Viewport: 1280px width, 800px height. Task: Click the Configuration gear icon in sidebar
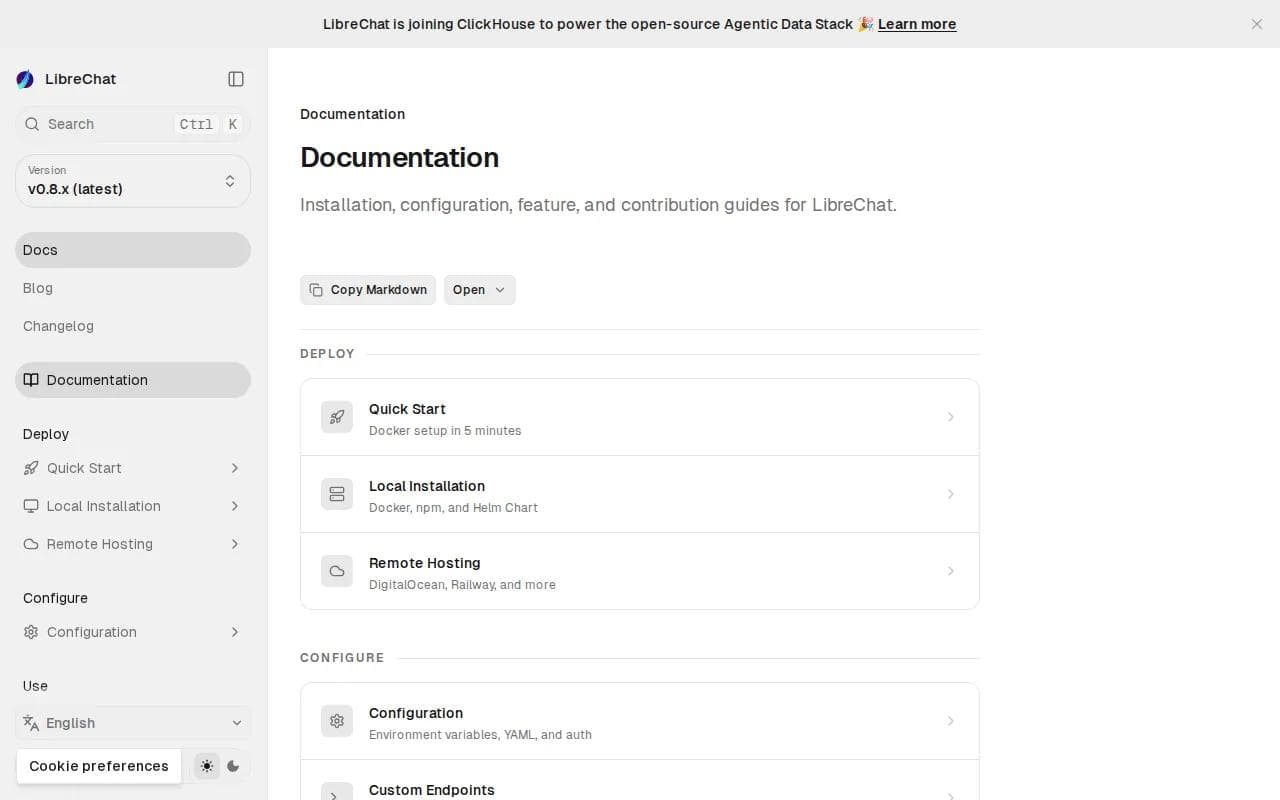pos(31,632)
